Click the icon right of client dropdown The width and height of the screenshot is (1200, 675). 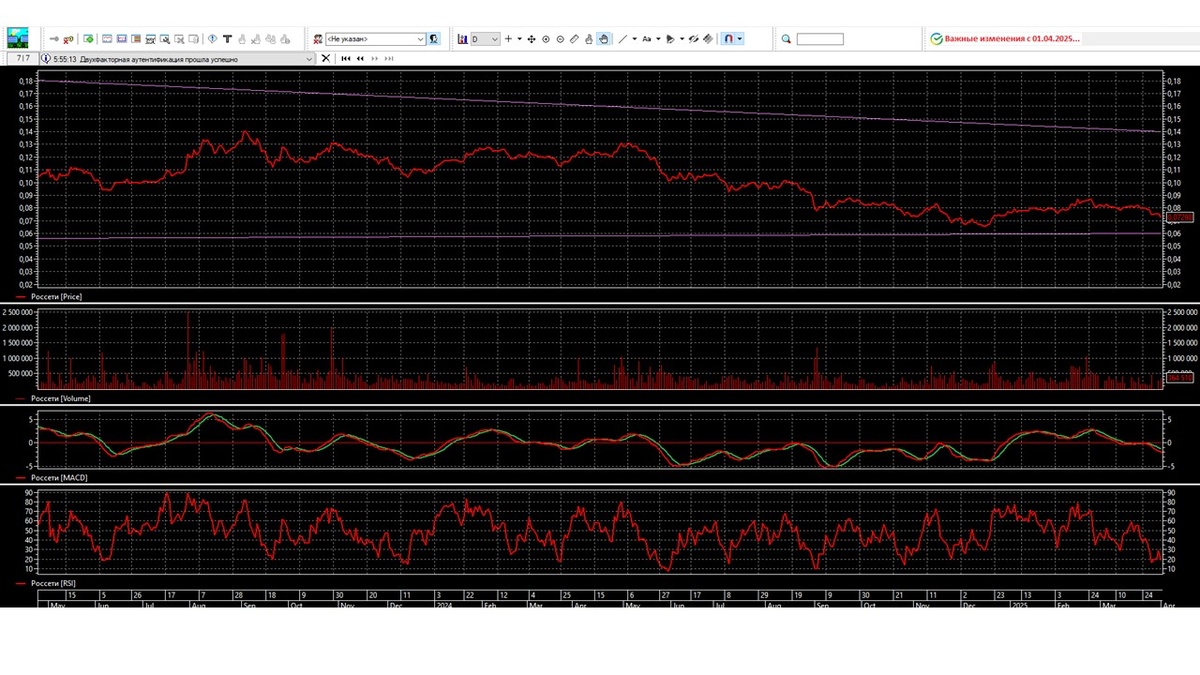coord(434,39)
